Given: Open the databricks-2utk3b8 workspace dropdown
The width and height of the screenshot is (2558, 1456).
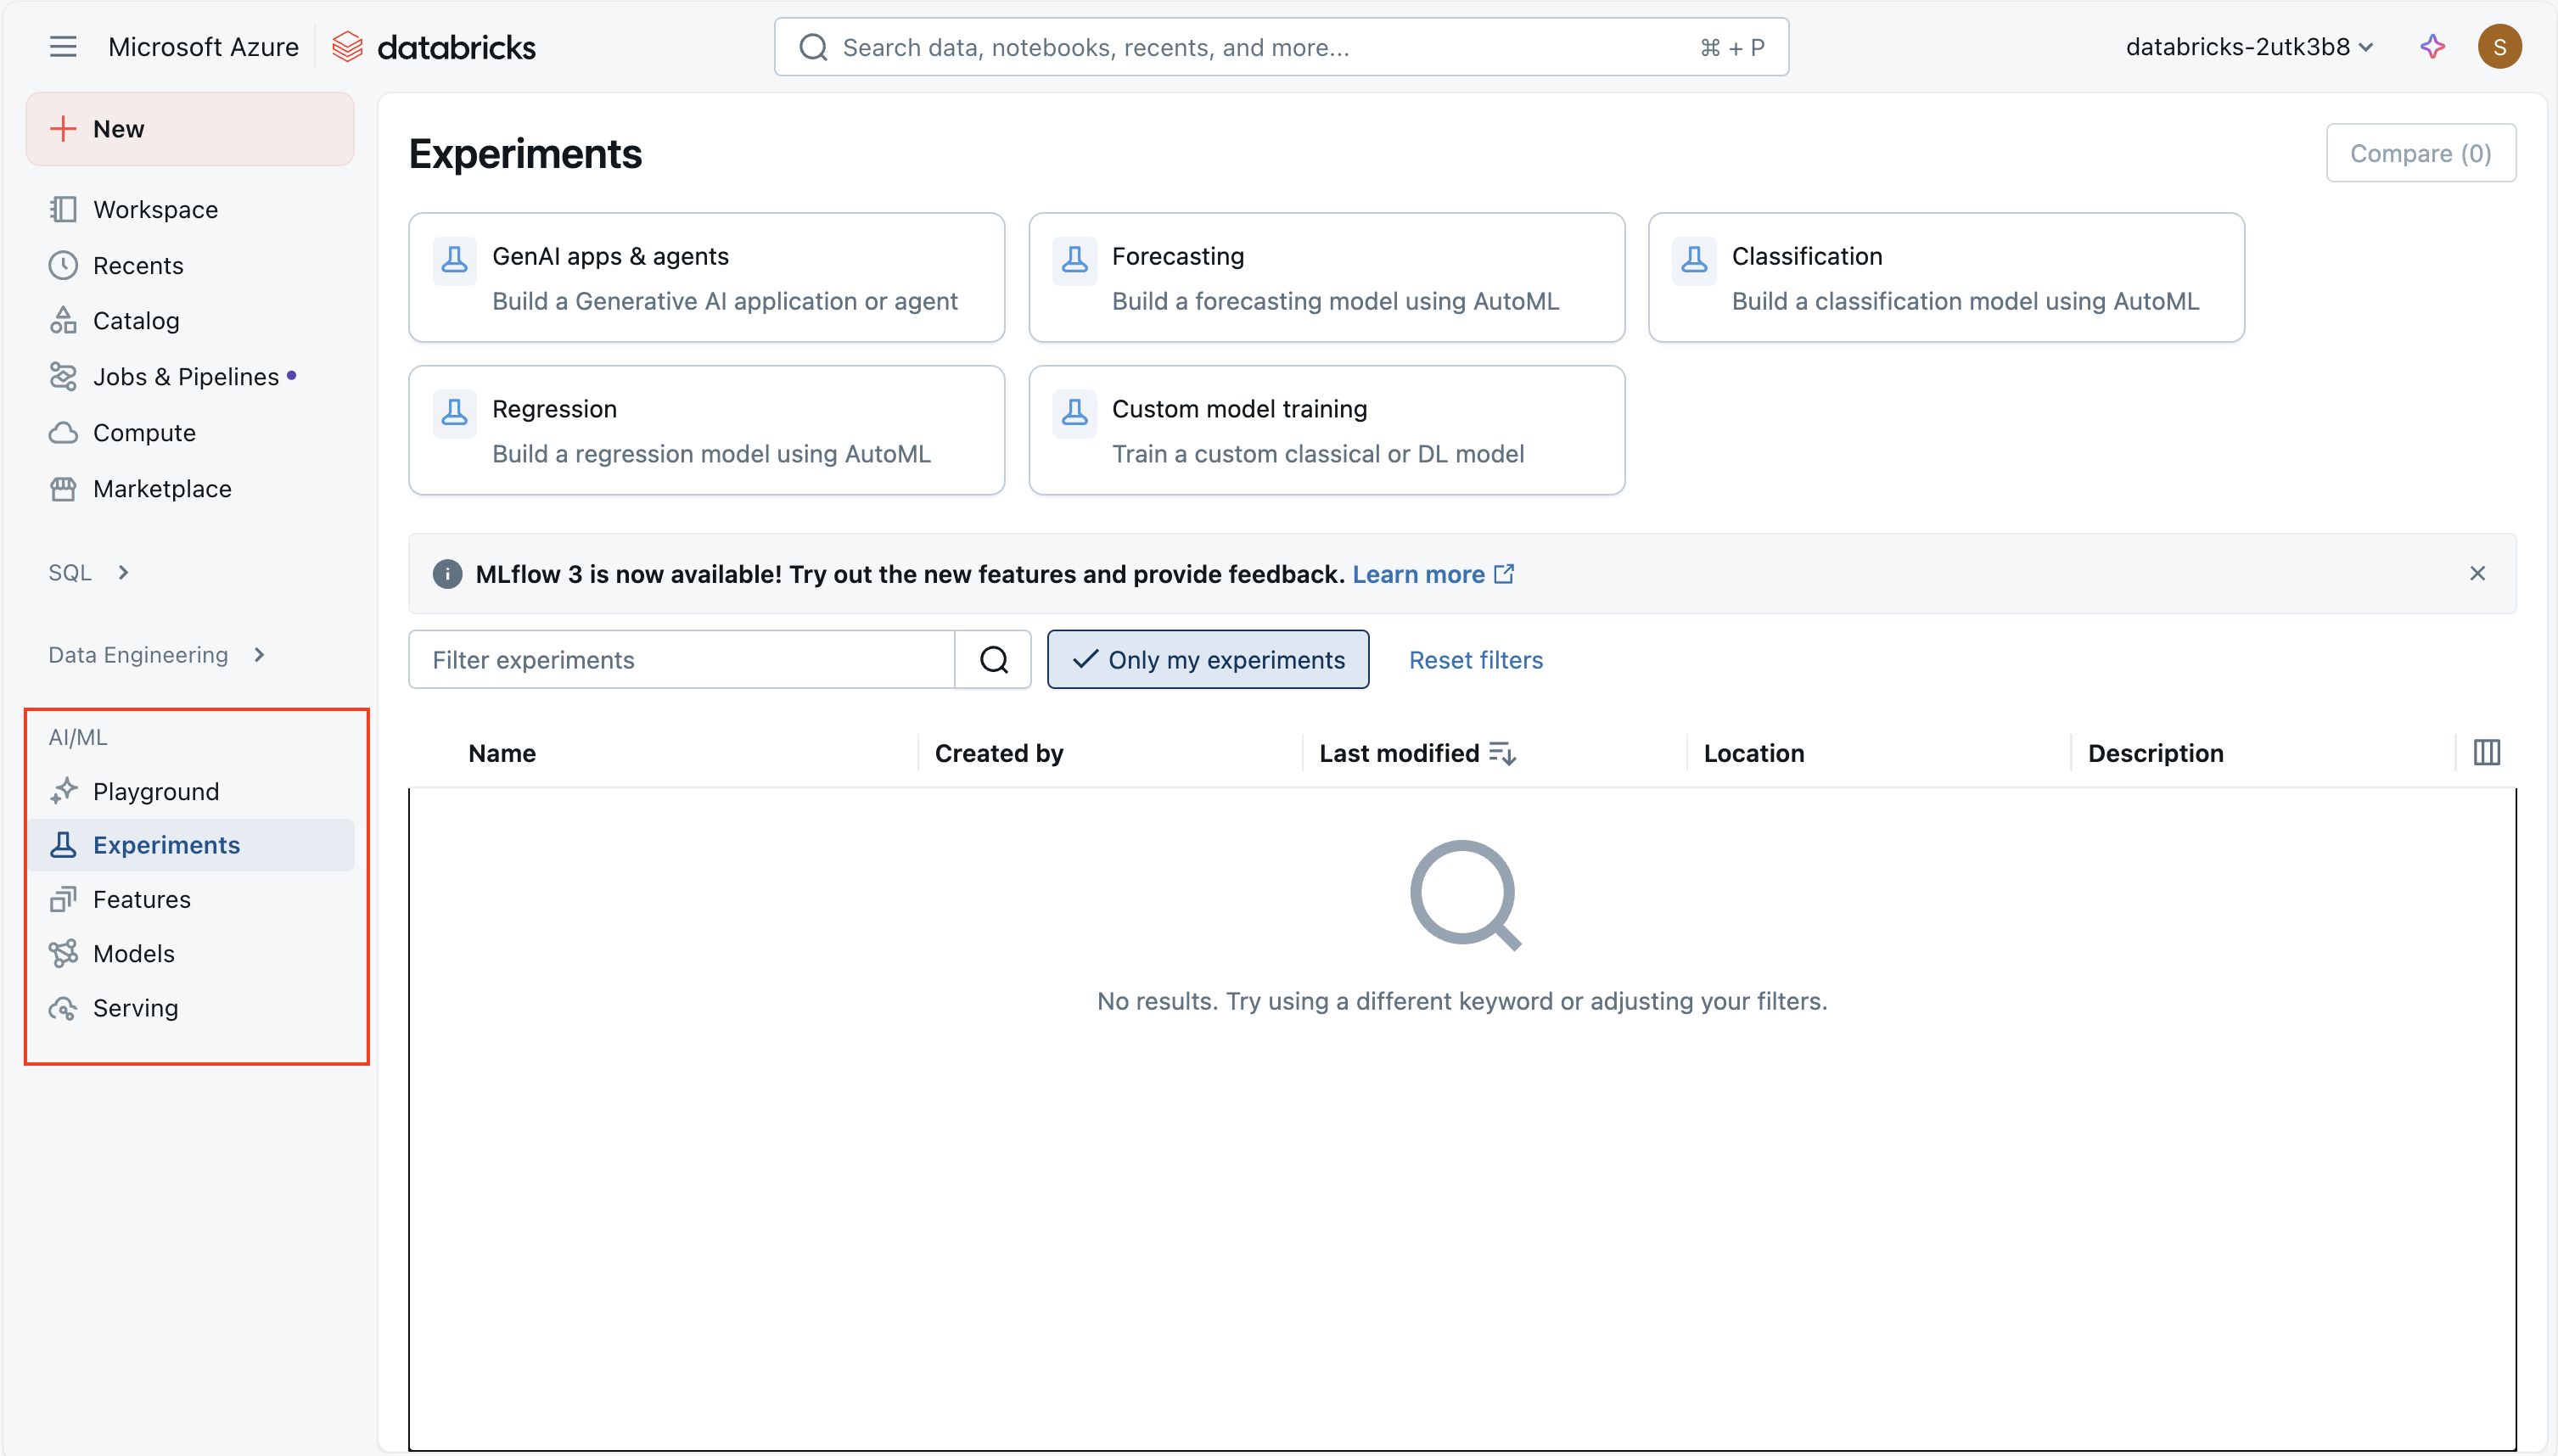Looking at the screenshot, I should [2248, 47].
